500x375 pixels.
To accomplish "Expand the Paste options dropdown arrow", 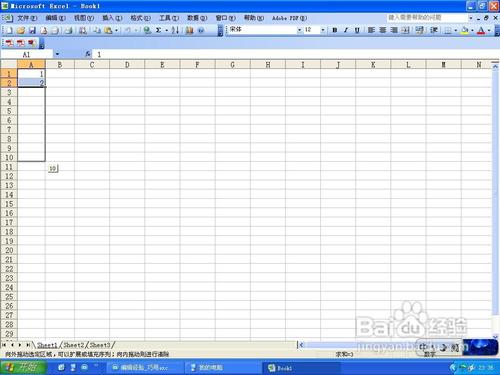I will (116, 31).
